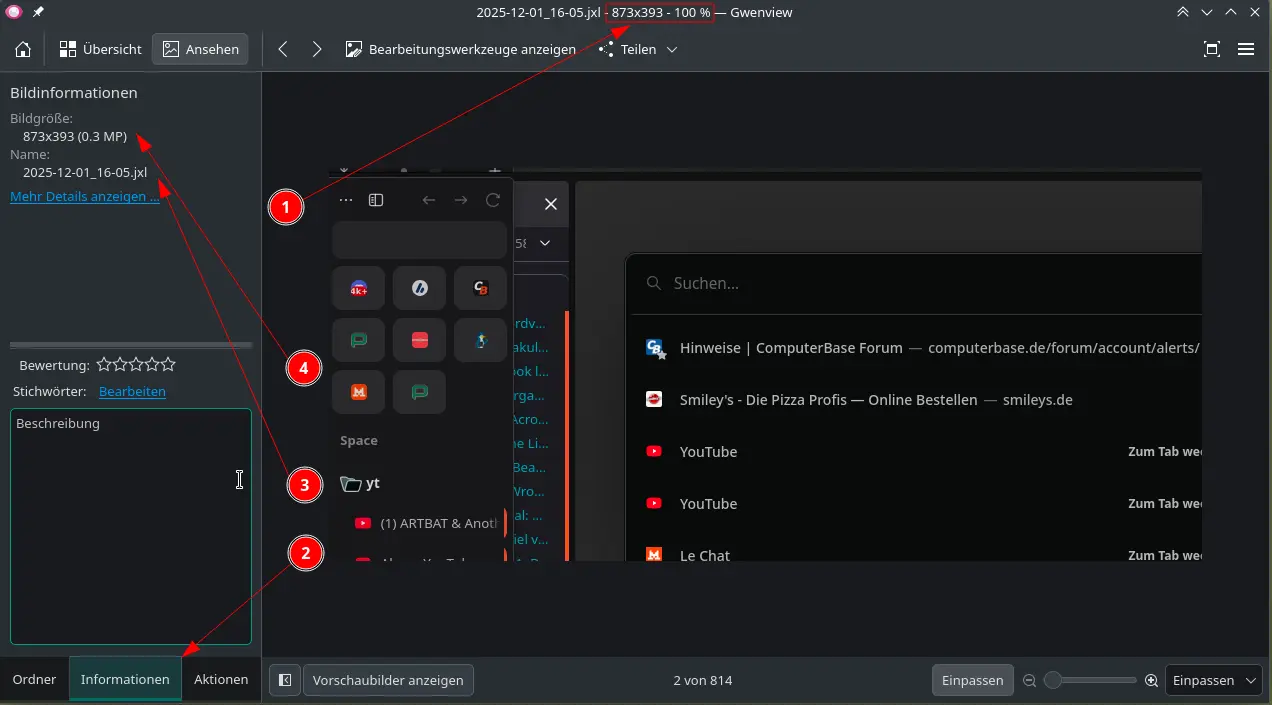The image size is (1272, 705).
Task: Open the hamburger menu
Action: click(1246, 49)
